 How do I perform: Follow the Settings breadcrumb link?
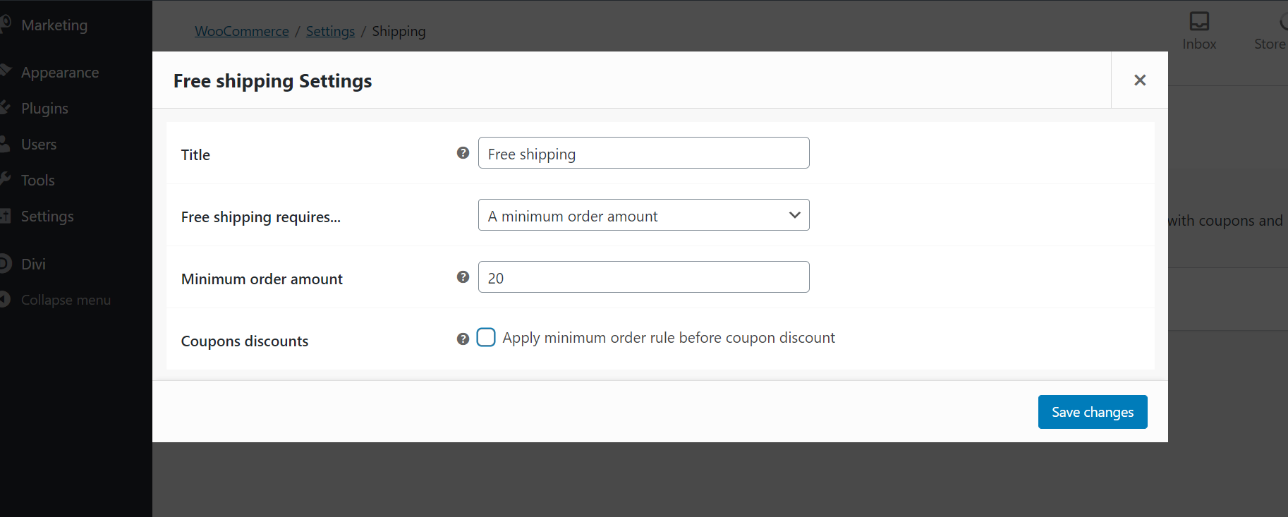[330, 31]
